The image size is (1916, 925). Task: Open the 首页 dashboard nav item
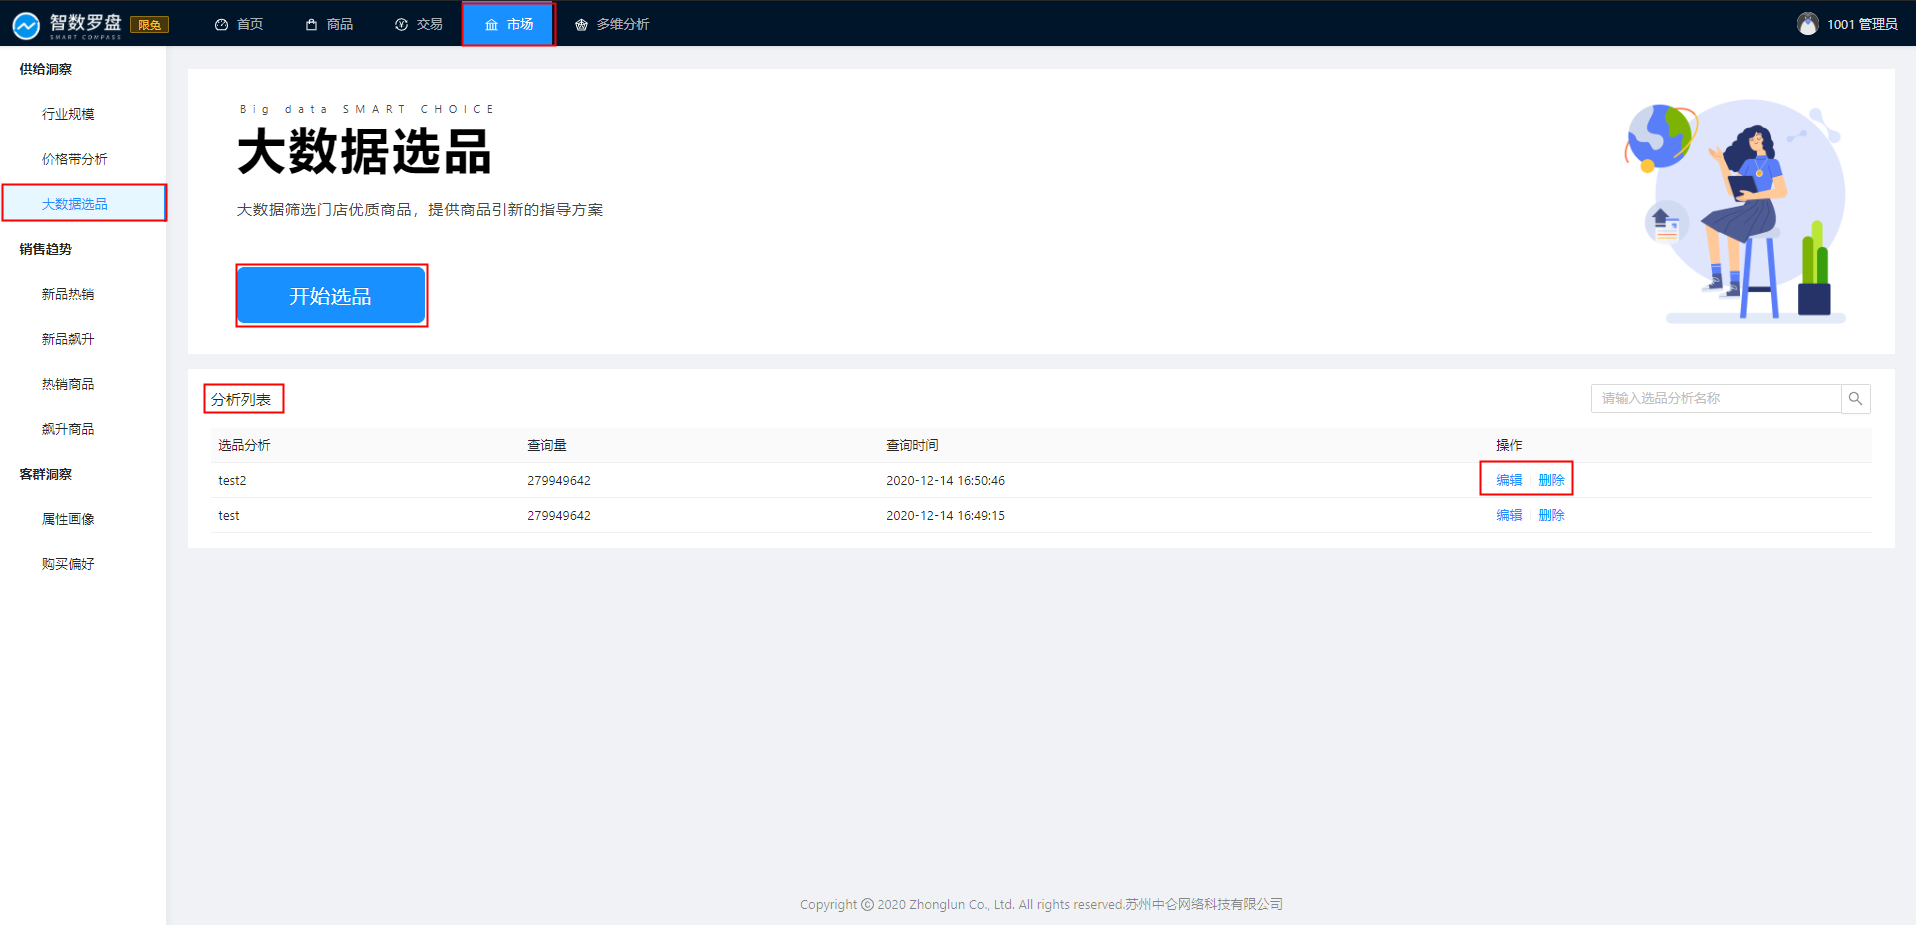(x=239, y=24)
